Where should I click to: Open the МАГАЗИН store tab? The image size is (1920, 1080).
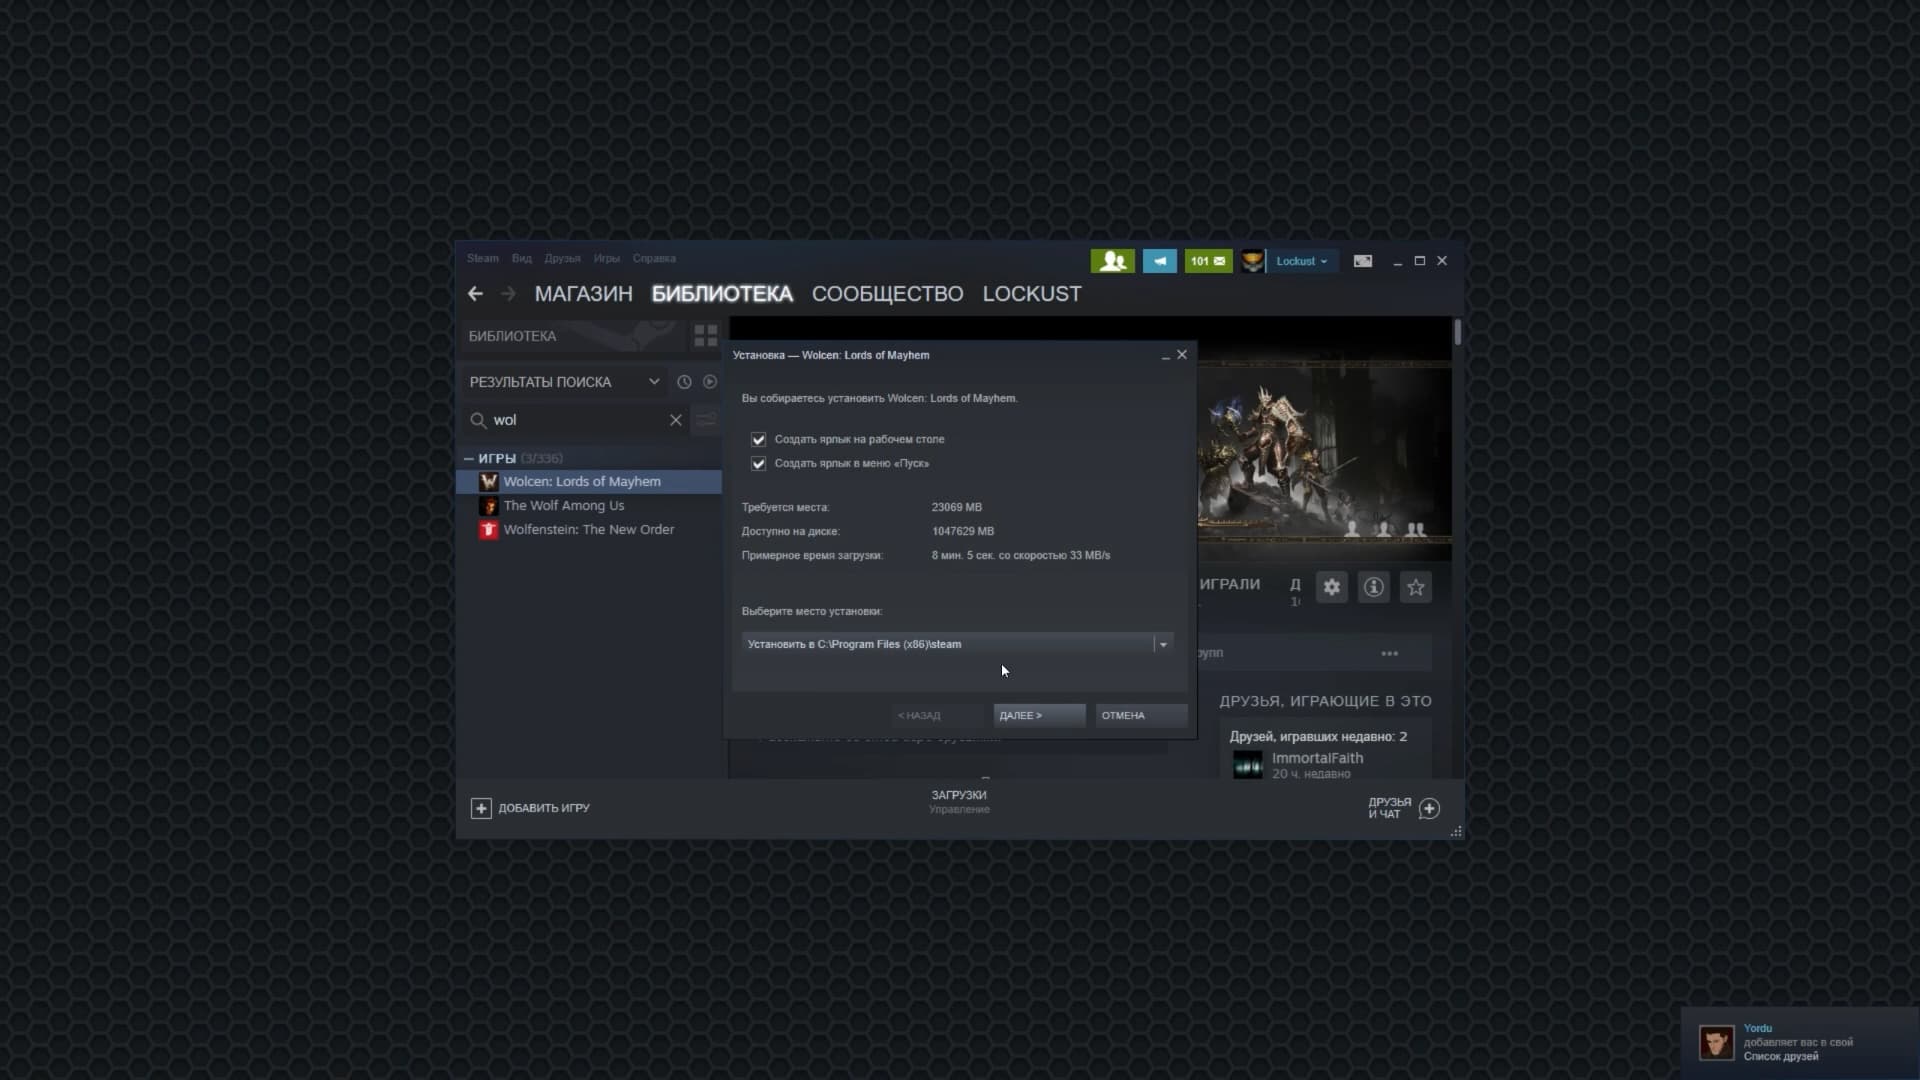pos(583,294)
